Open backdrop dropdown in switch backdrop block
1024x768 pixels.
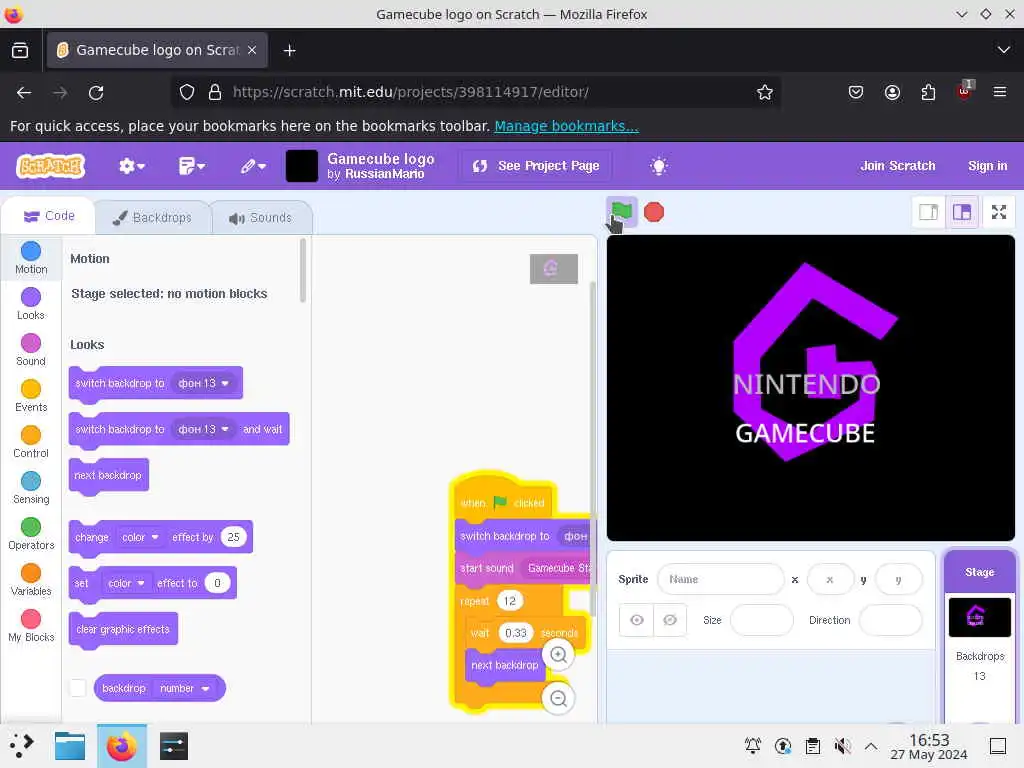tap(204, 383)
